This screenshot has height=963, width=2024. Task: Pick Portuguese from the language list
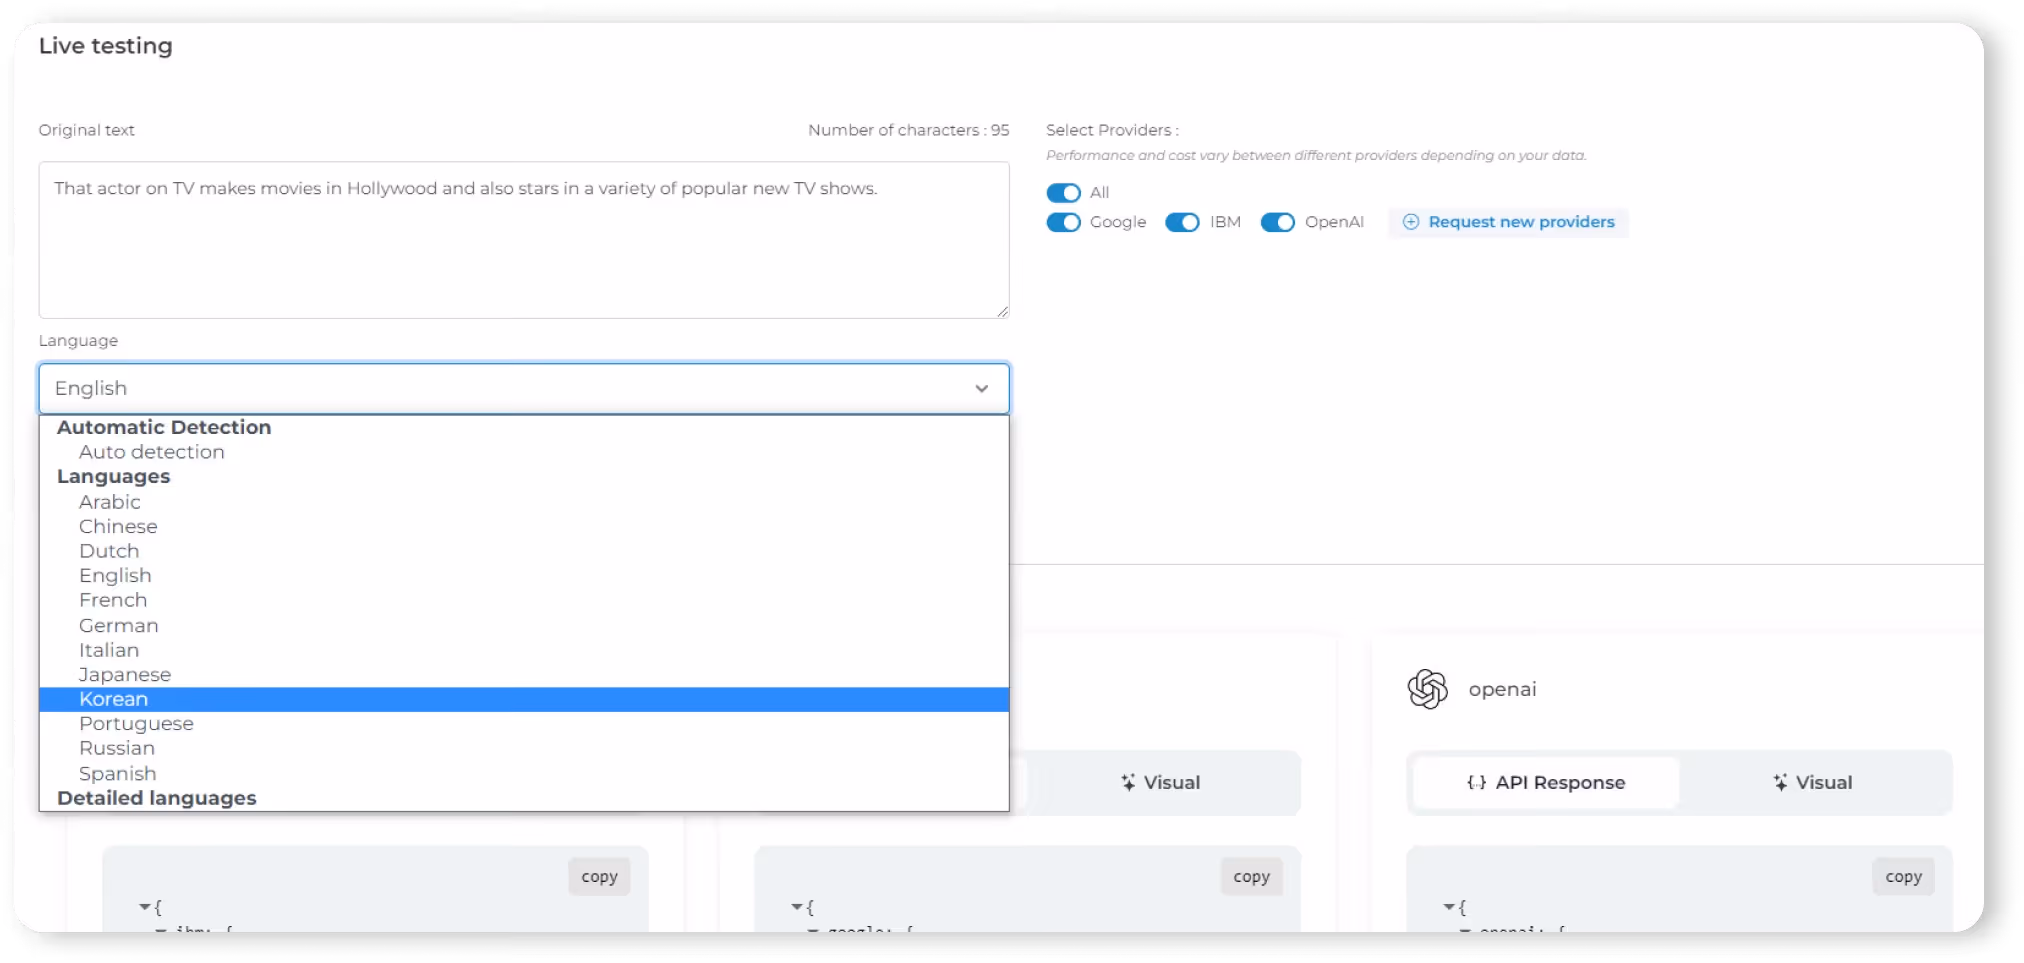524,724
